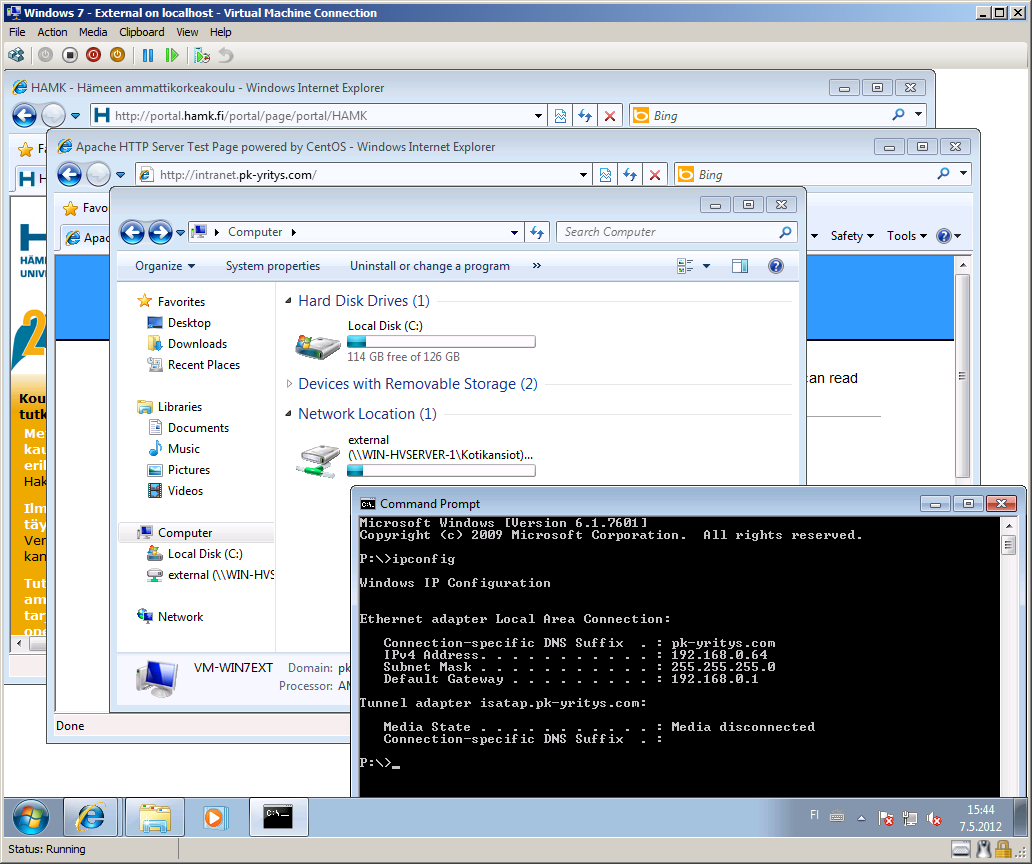Open the Media menu
The height and width of the screenshot is (864, 1032).
pos(93,32)
